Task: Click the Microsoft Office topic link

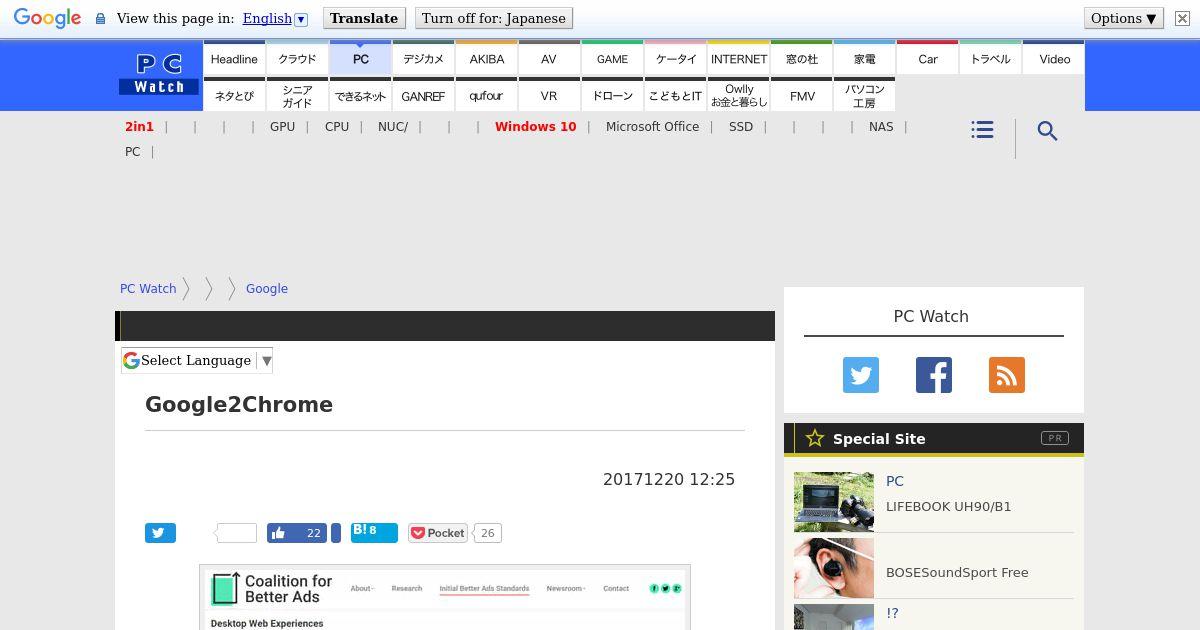Action: coord(652,126)
